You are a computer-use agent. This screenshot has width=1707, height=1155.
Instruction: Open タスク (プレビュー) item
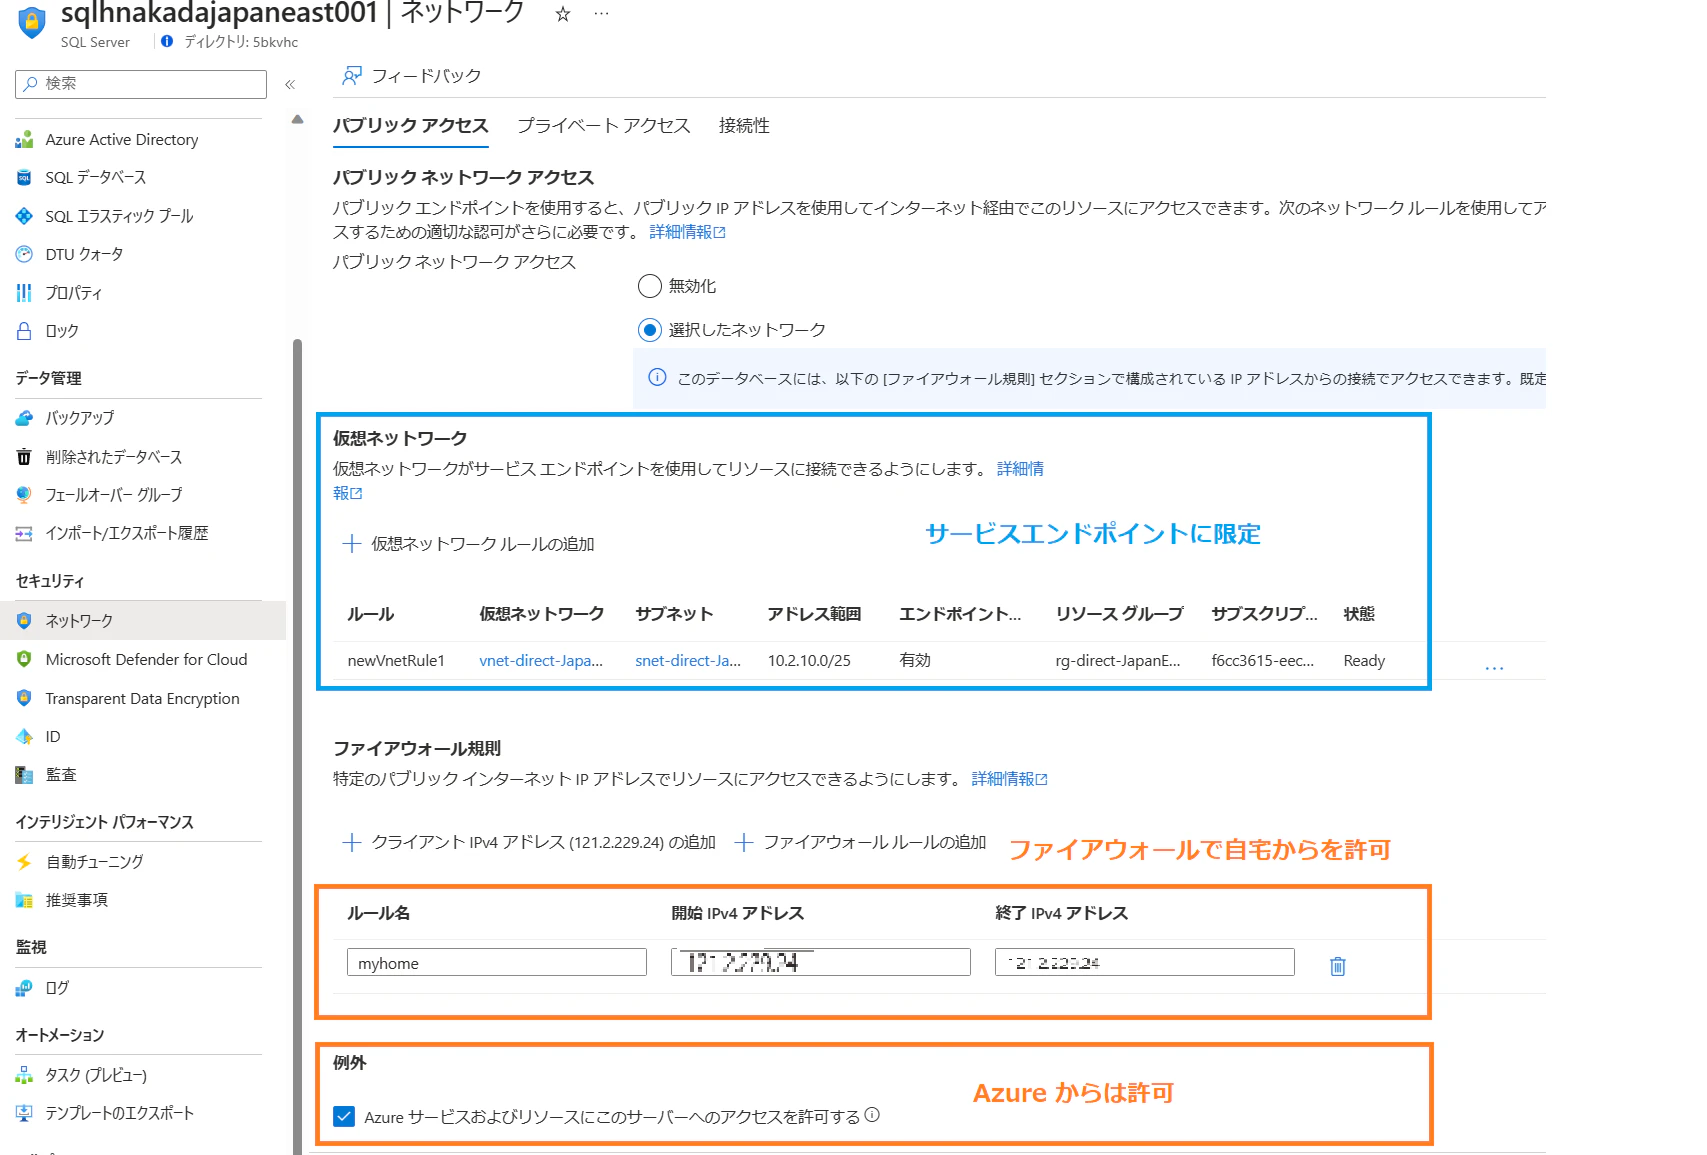(96, 1075)
